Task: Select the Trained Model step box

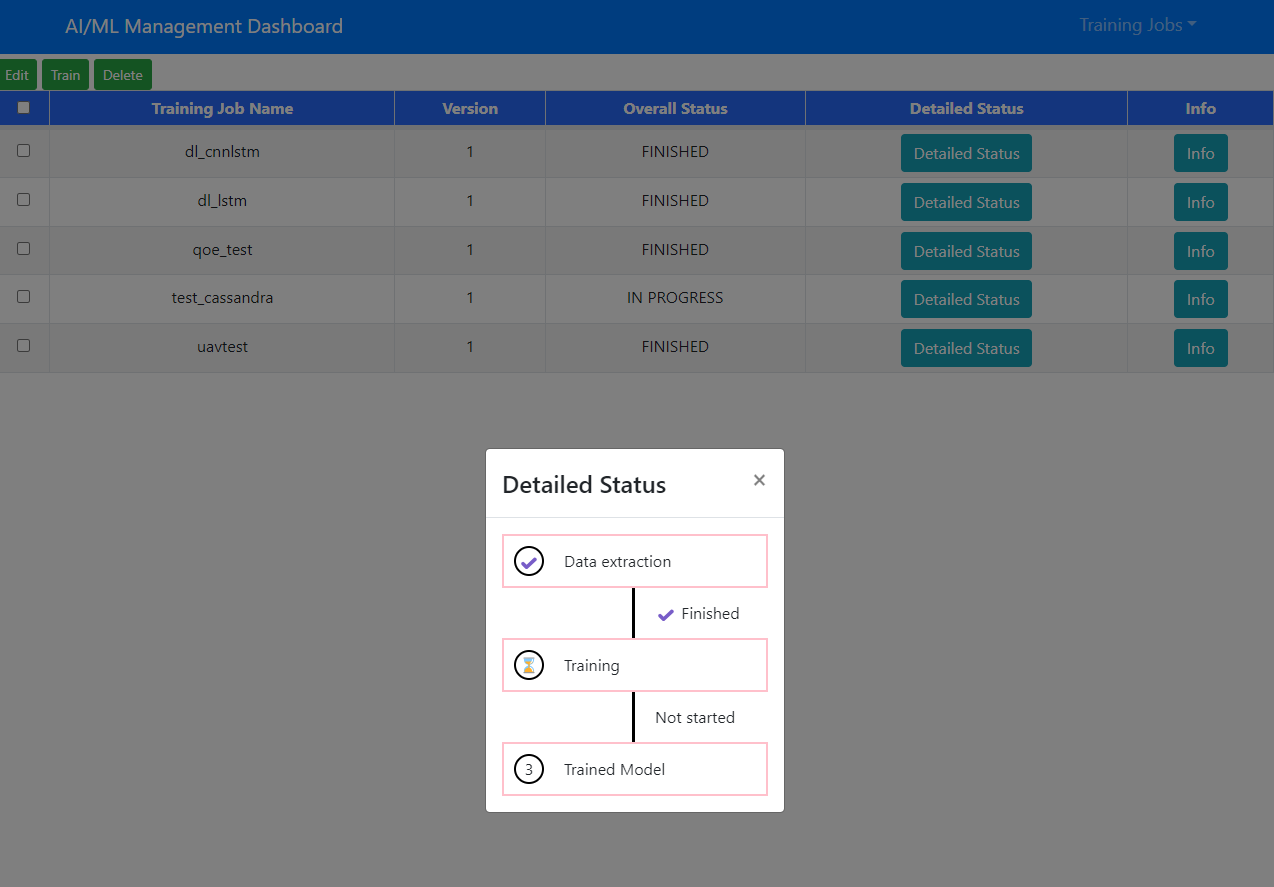Action: (x=635, y=769)
